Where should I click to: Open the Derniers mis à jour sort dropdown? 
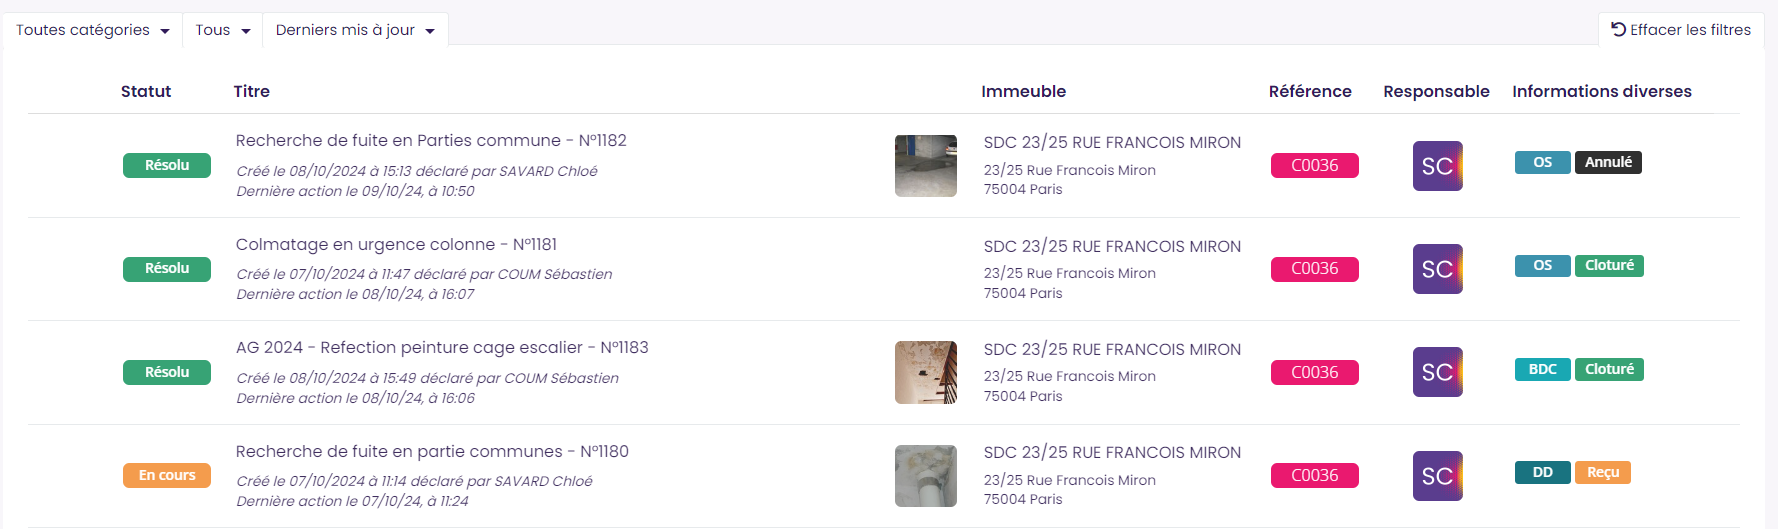[355, 30]
